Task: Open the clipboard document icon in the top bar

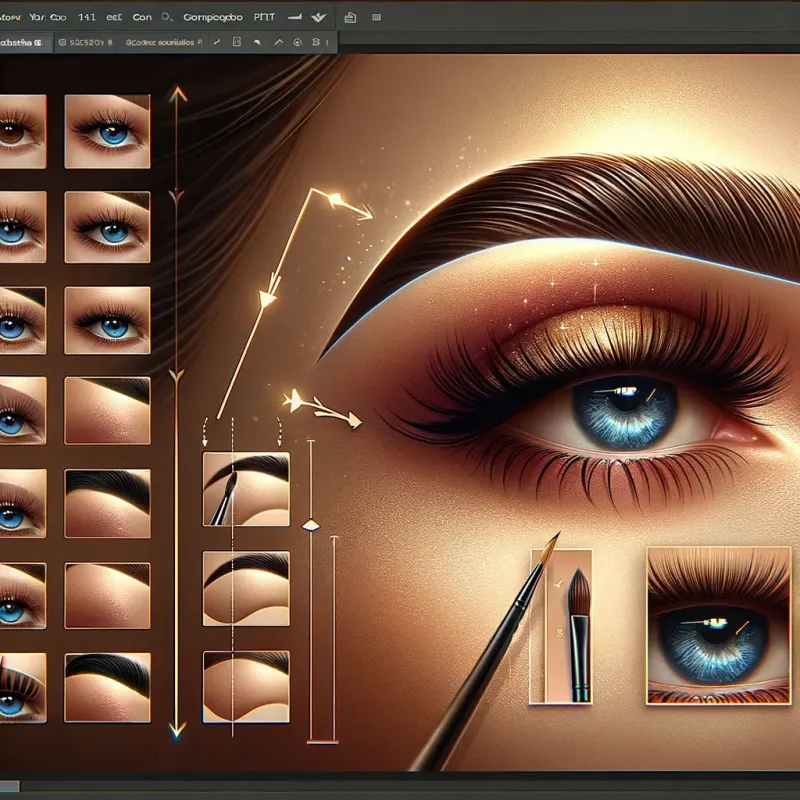Action: click(x=350, y=17)
